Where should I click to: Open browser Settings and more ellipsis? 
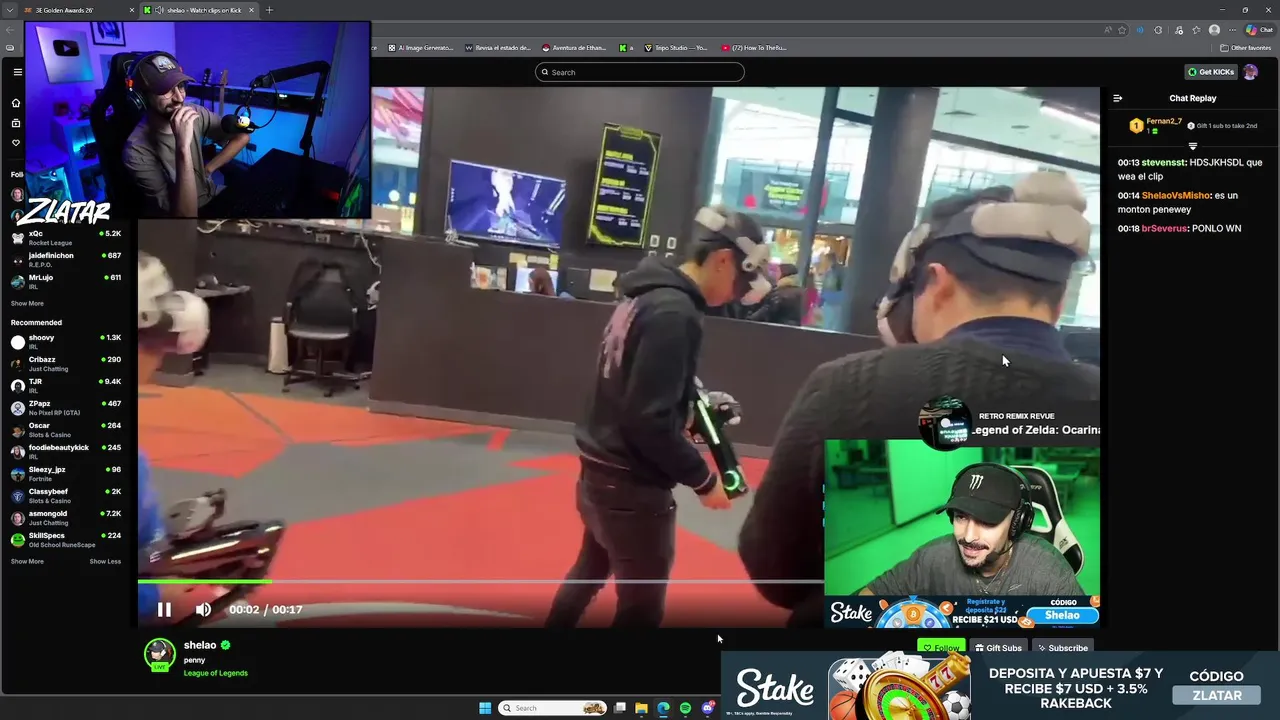tap(1233, 30)
